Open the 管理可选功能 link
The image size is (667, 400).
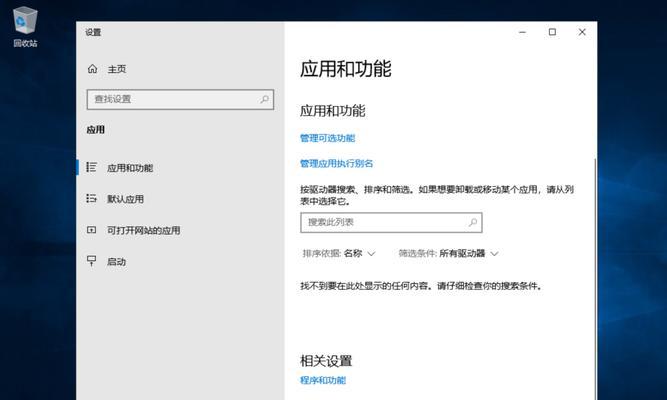tap(327, 138)
